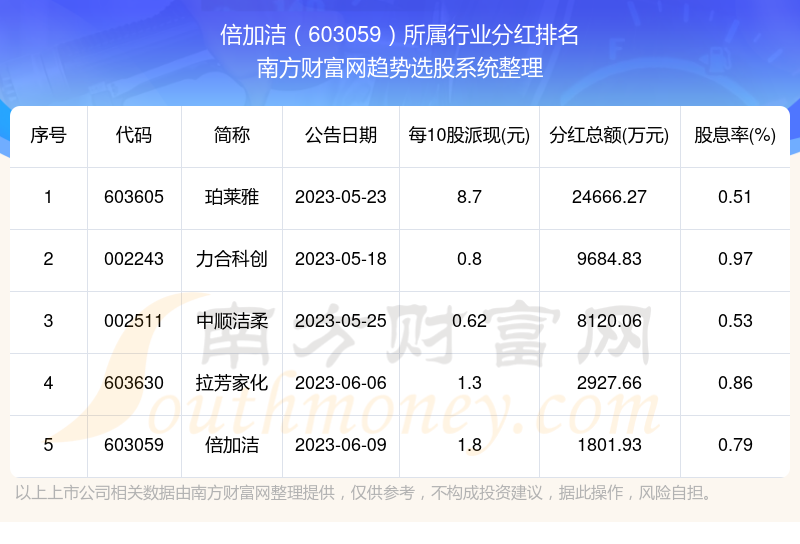Click the stock name 珀莱雅
This screenshot has width=800, height=544.
pos(232,197)
